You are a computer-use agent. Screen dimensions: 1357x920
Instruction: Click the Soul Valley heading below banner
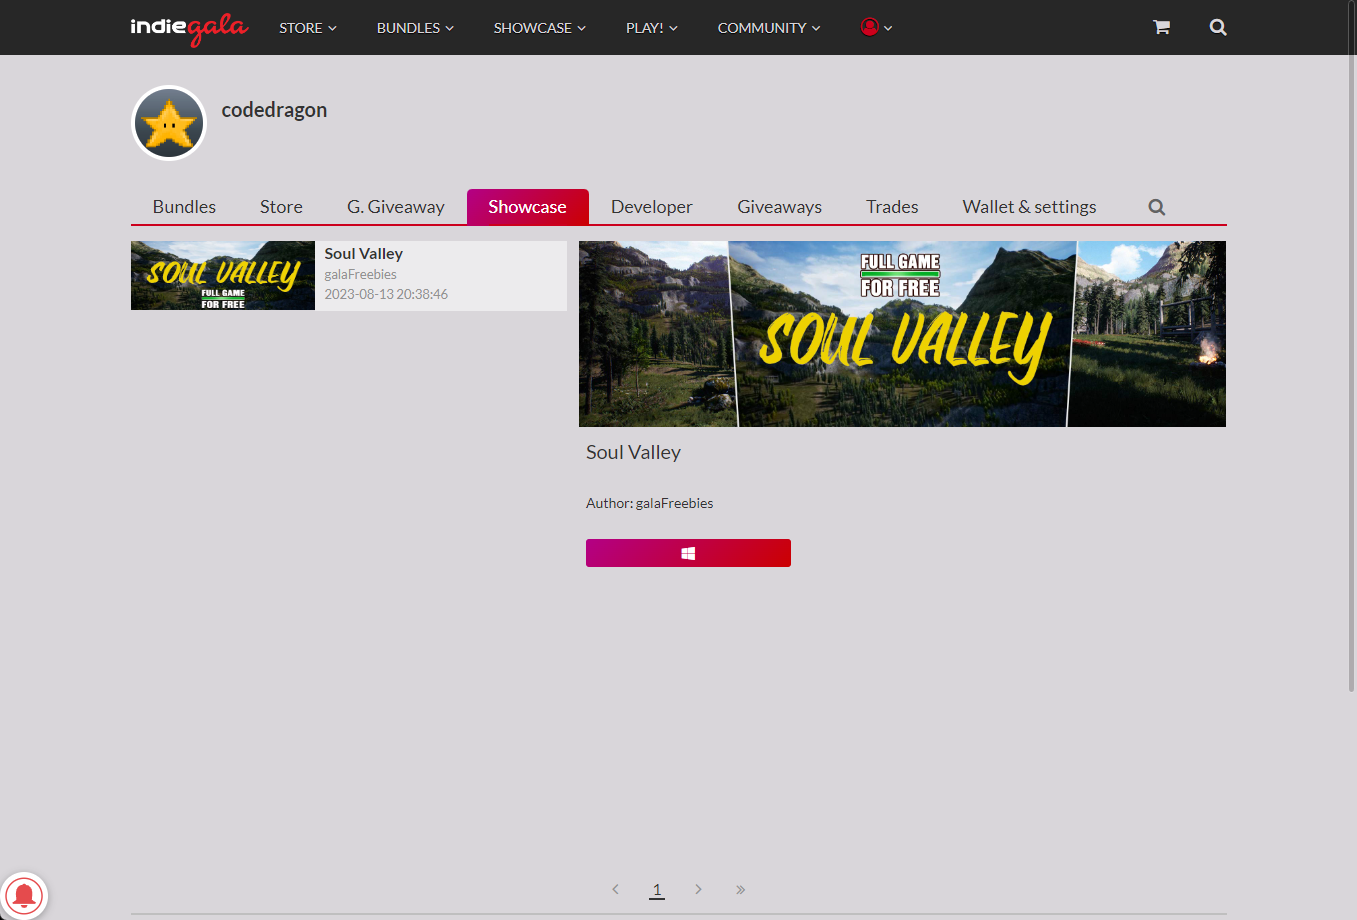[633, 452]
